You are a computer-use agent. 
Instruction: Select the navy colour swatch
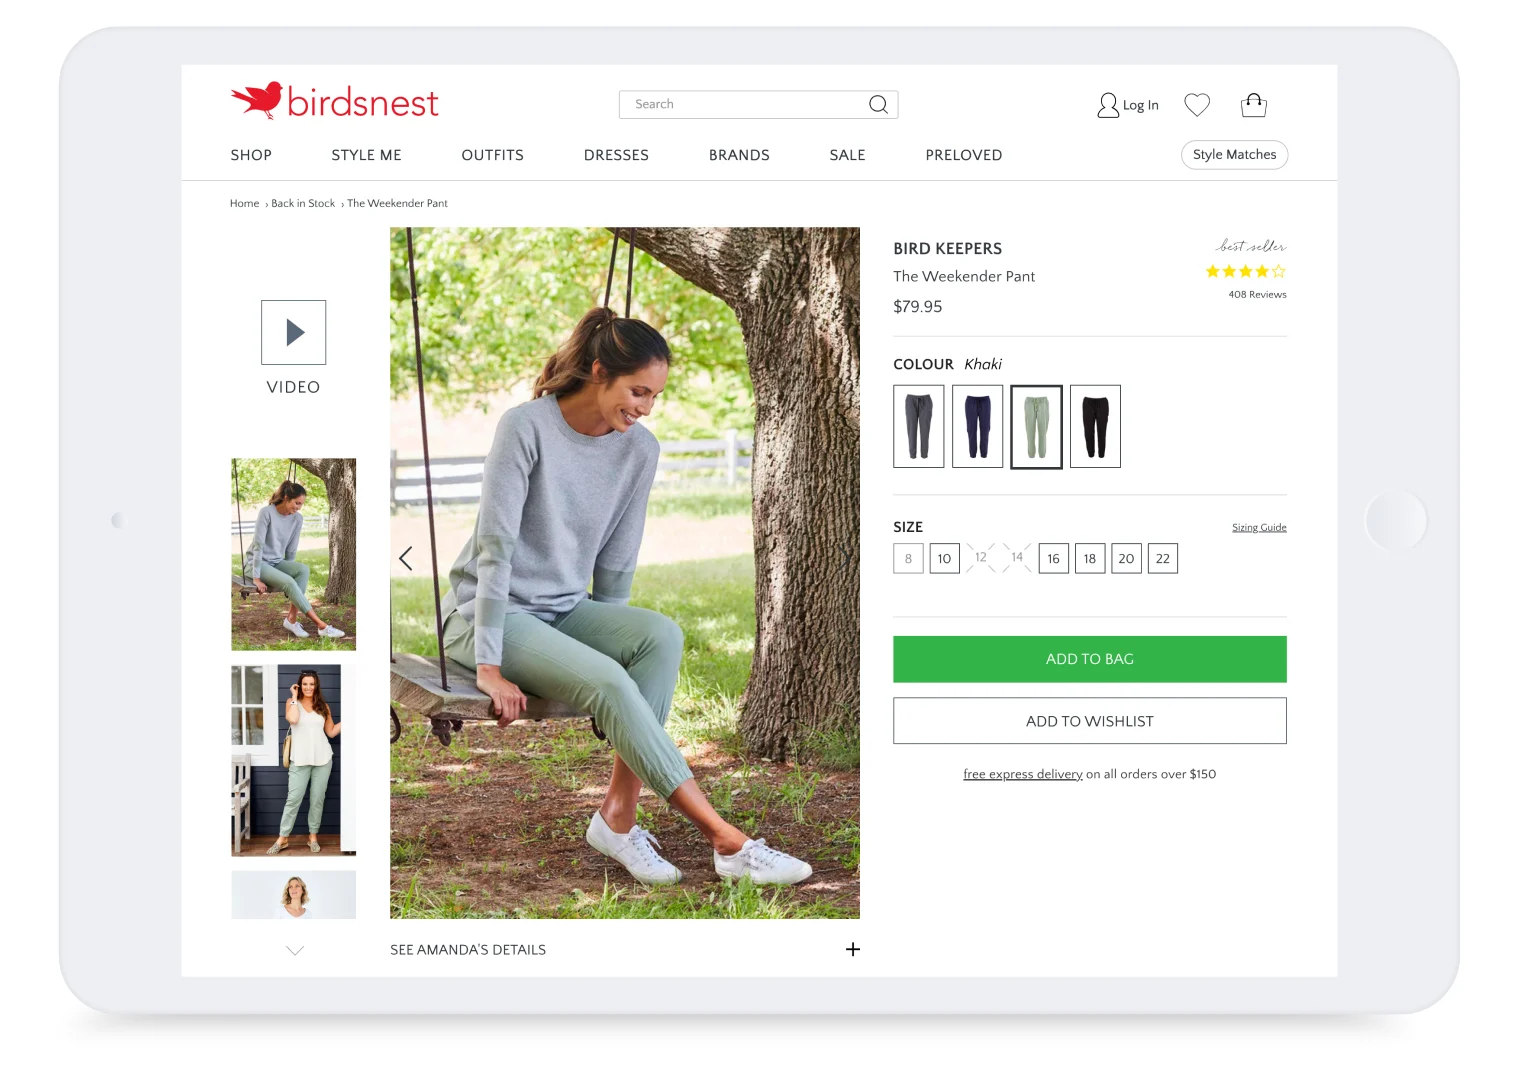pyautogui.click(x=977, y=426)
